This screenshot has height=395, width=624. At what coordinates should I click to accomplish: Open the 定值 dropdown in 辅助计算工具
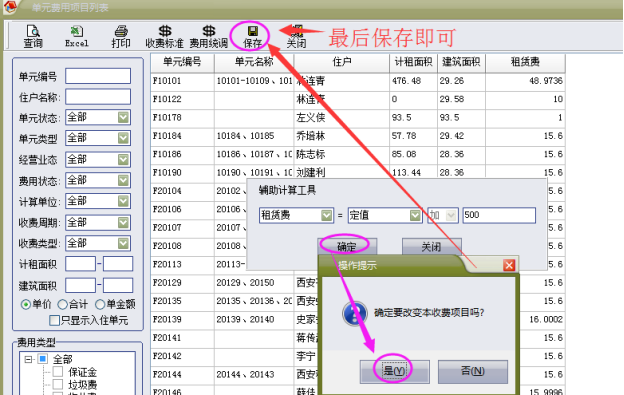tap(415, 215)
